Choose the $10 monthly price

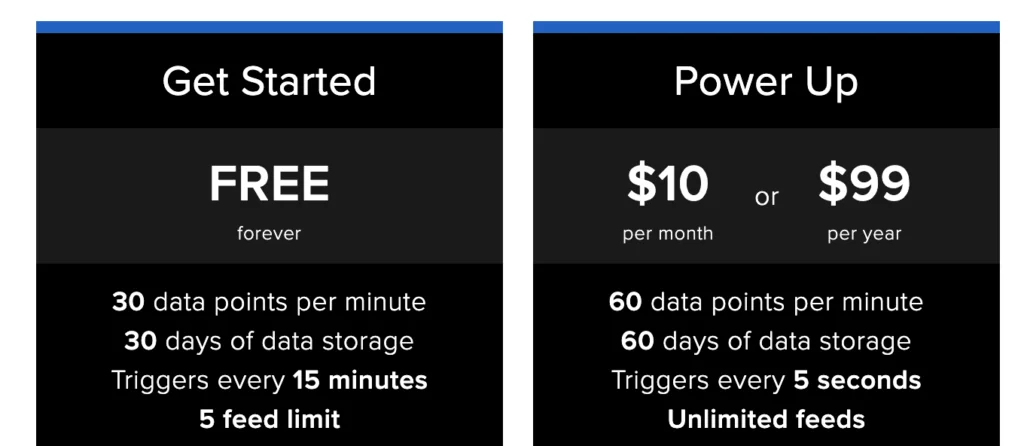(x=667, y=184)
